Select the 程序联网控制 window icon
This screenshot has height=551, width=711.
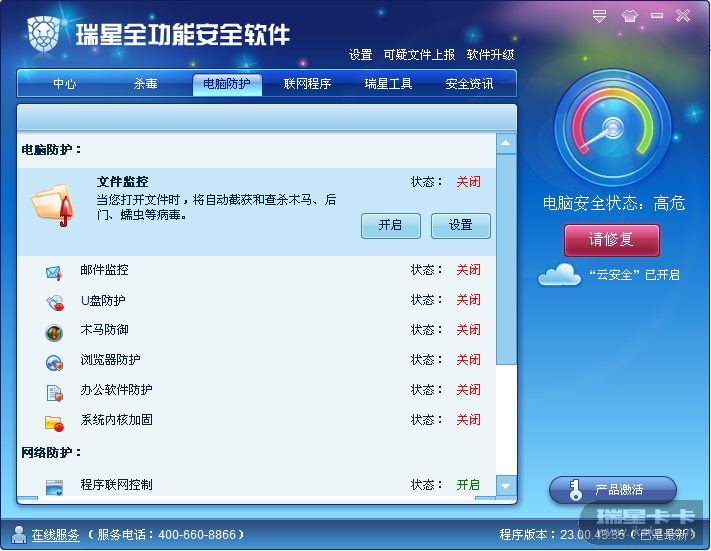54,488
